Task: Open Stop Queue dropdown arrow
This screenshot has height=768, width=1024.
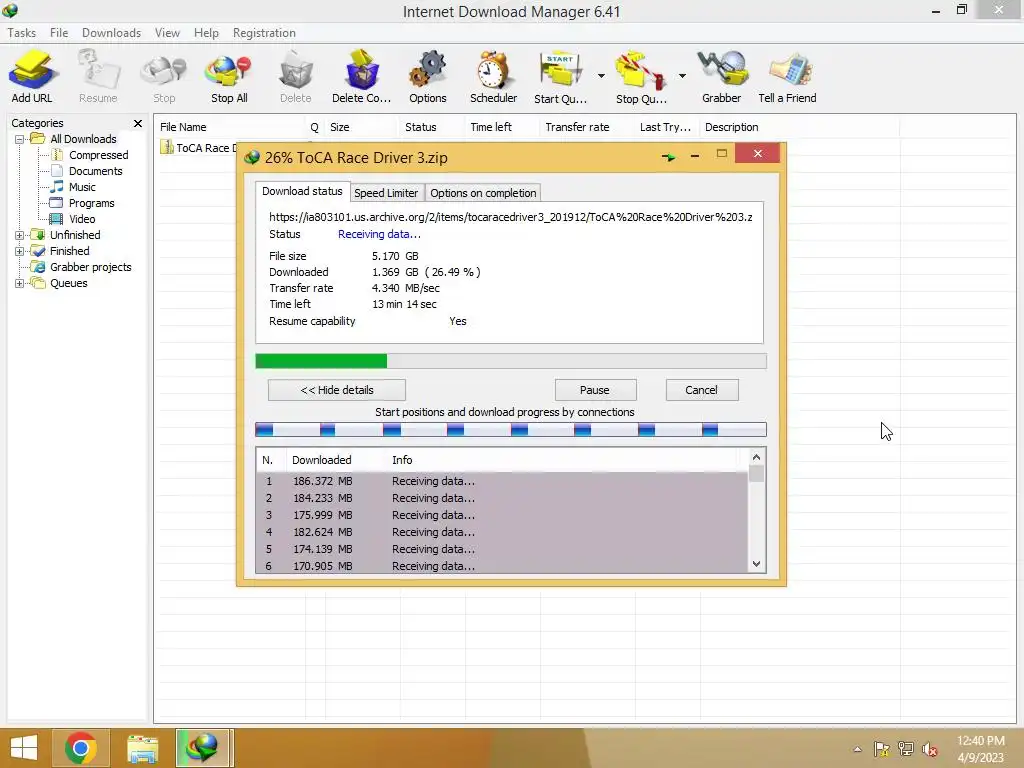Action: (x=682, y=76)
